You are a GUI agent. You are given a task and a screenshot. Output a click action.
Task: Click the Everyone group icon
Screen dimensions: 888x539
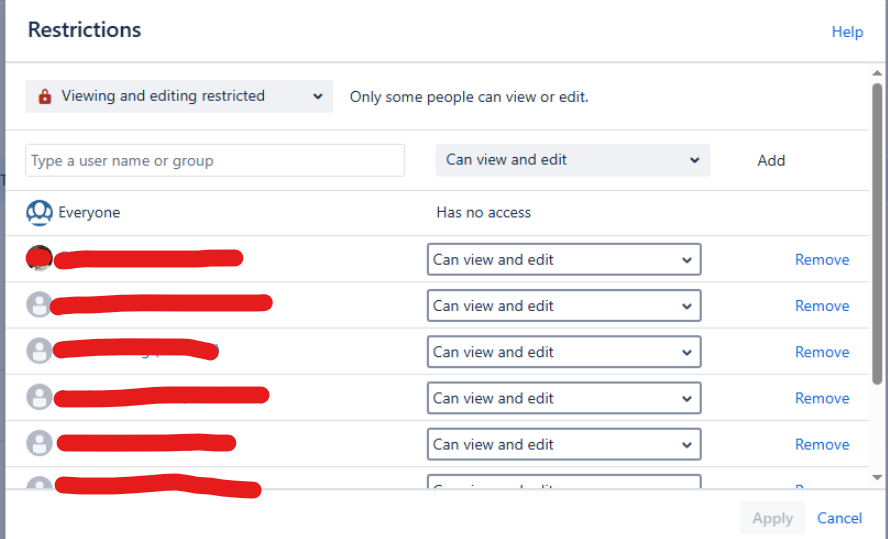pos(39,213)
